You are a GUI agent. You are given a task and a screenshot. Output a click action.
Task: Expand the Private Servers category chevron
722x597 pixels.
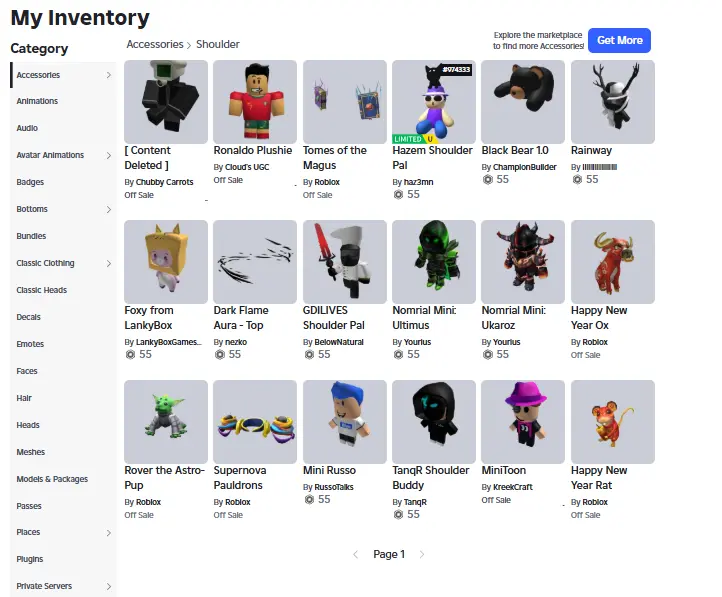click(x=109, y=586)
